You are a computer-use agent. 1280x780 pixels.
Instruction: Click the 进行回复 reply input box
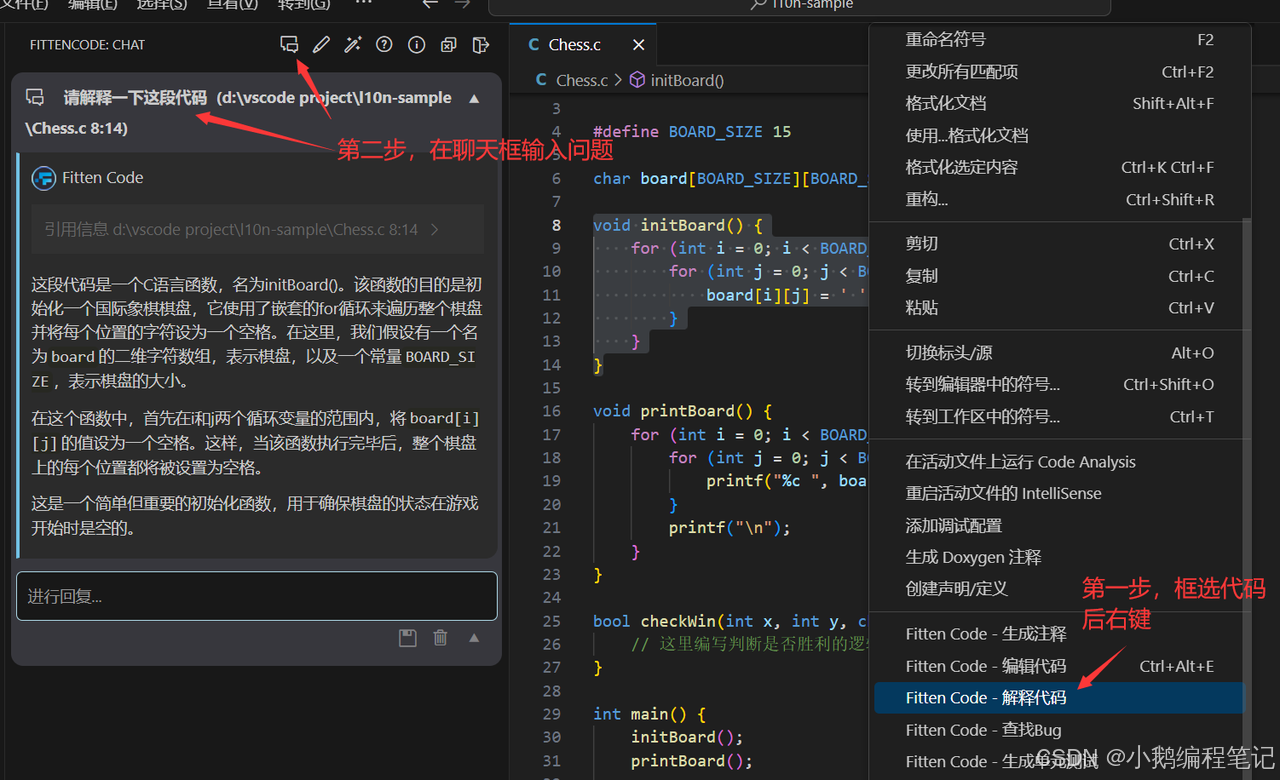point(257,596)
